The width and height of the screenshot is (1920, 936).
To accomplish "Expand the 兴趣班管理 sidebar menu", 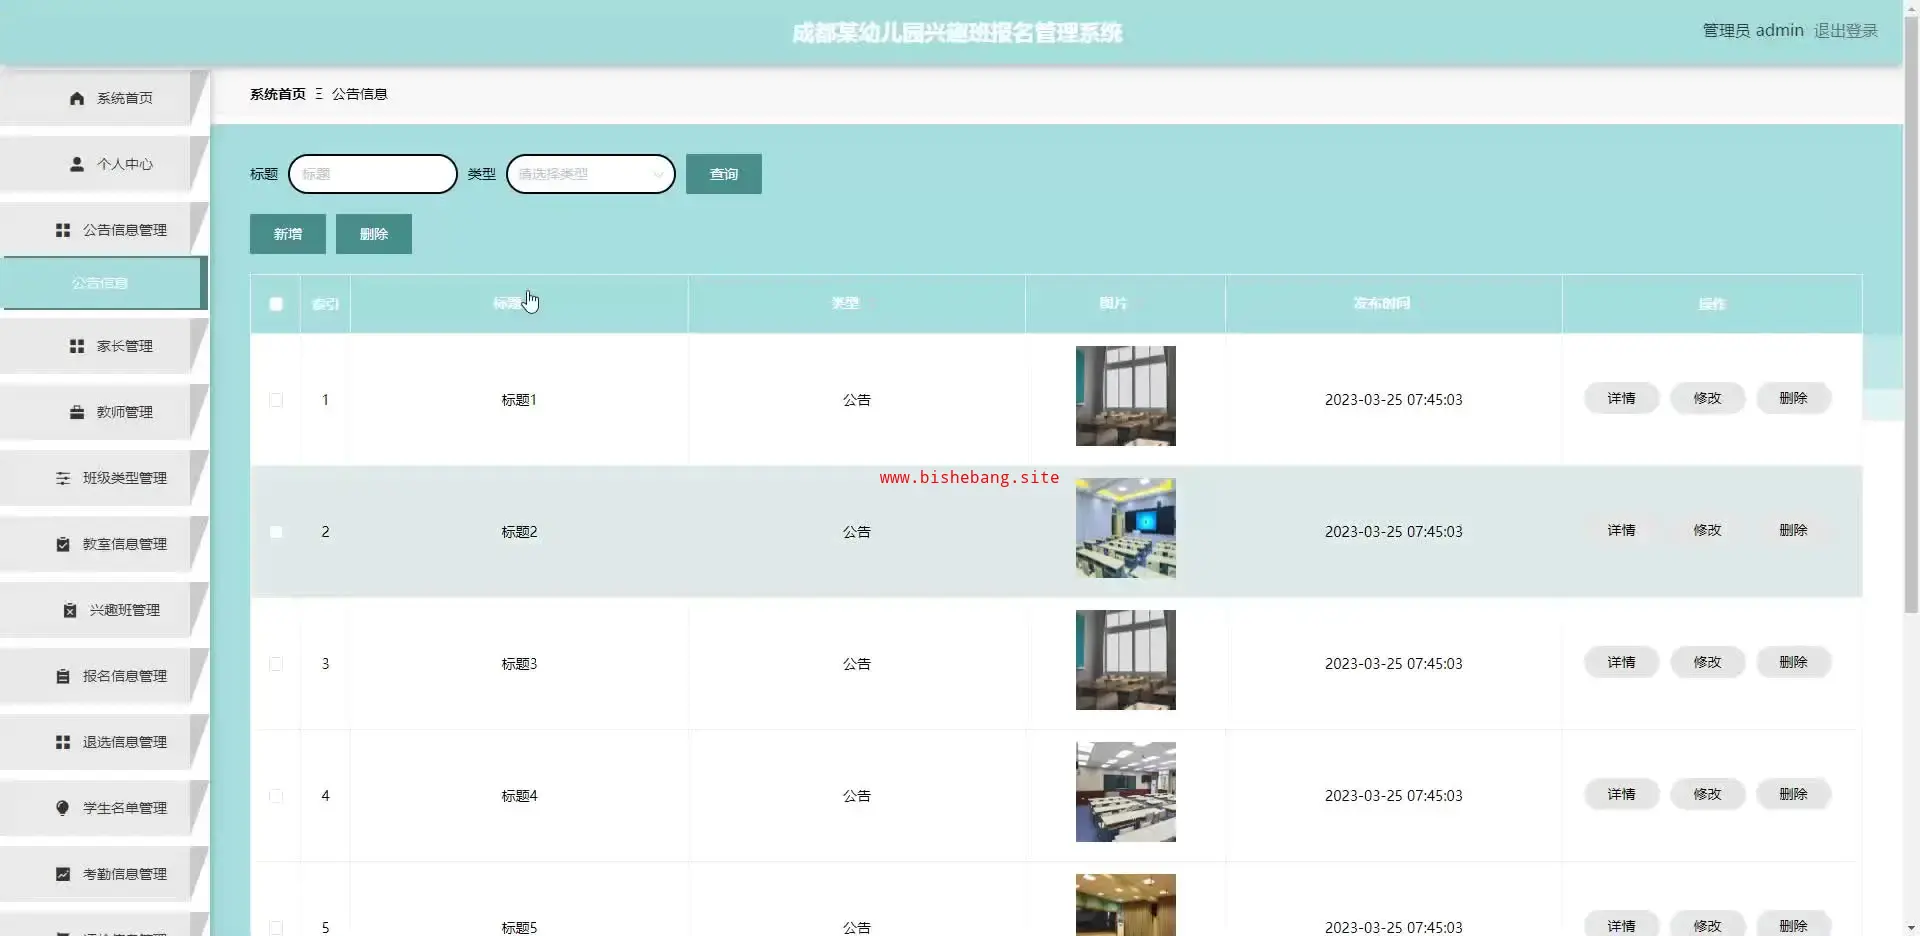I will tap(104, 610).
